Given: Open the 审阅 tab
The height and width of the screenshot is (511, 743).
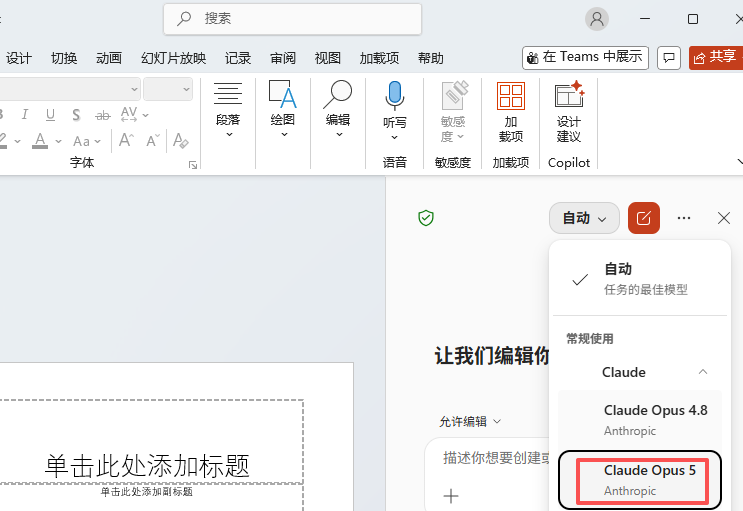Looking at the screenshot, I should point(283,58).
